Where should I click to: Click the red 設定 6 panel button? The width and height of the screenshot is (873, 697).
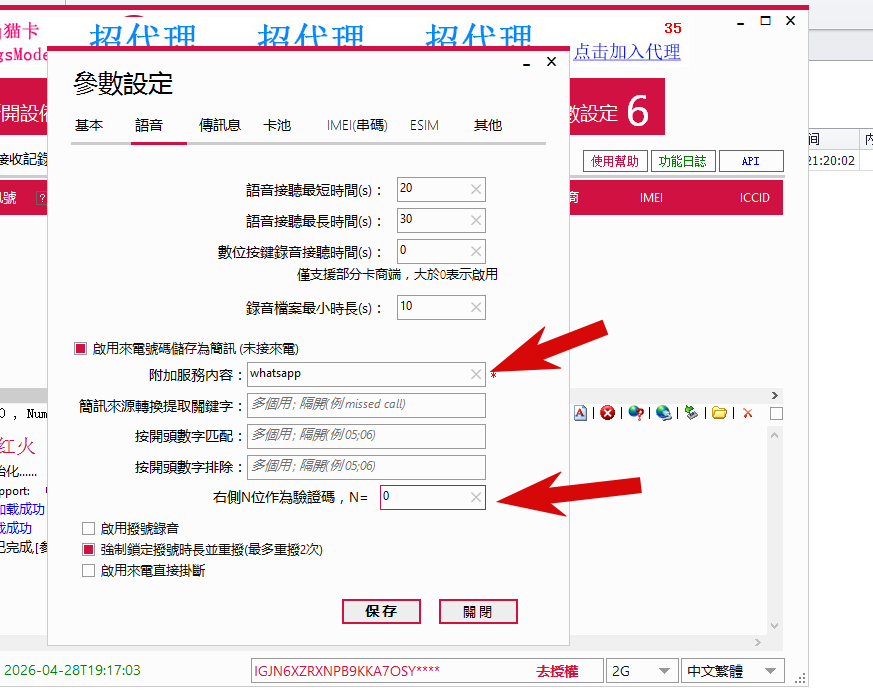617,106
